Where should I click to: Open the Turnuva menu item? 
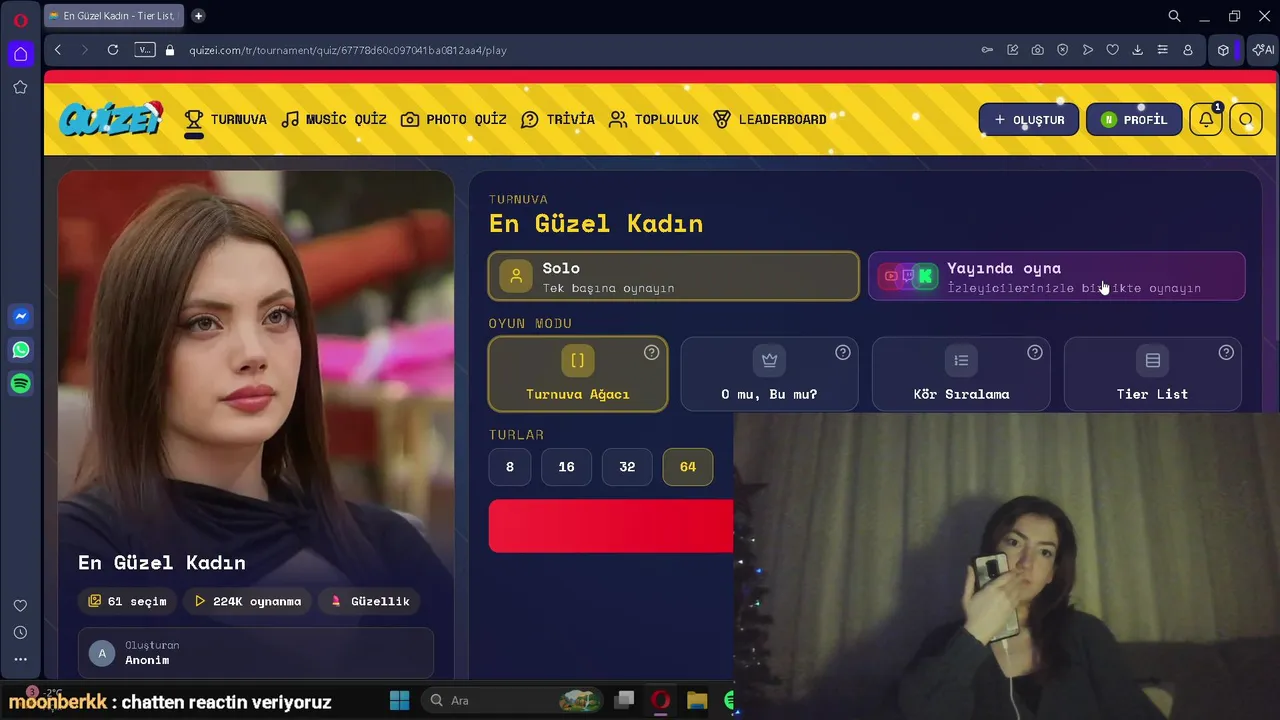225,120
